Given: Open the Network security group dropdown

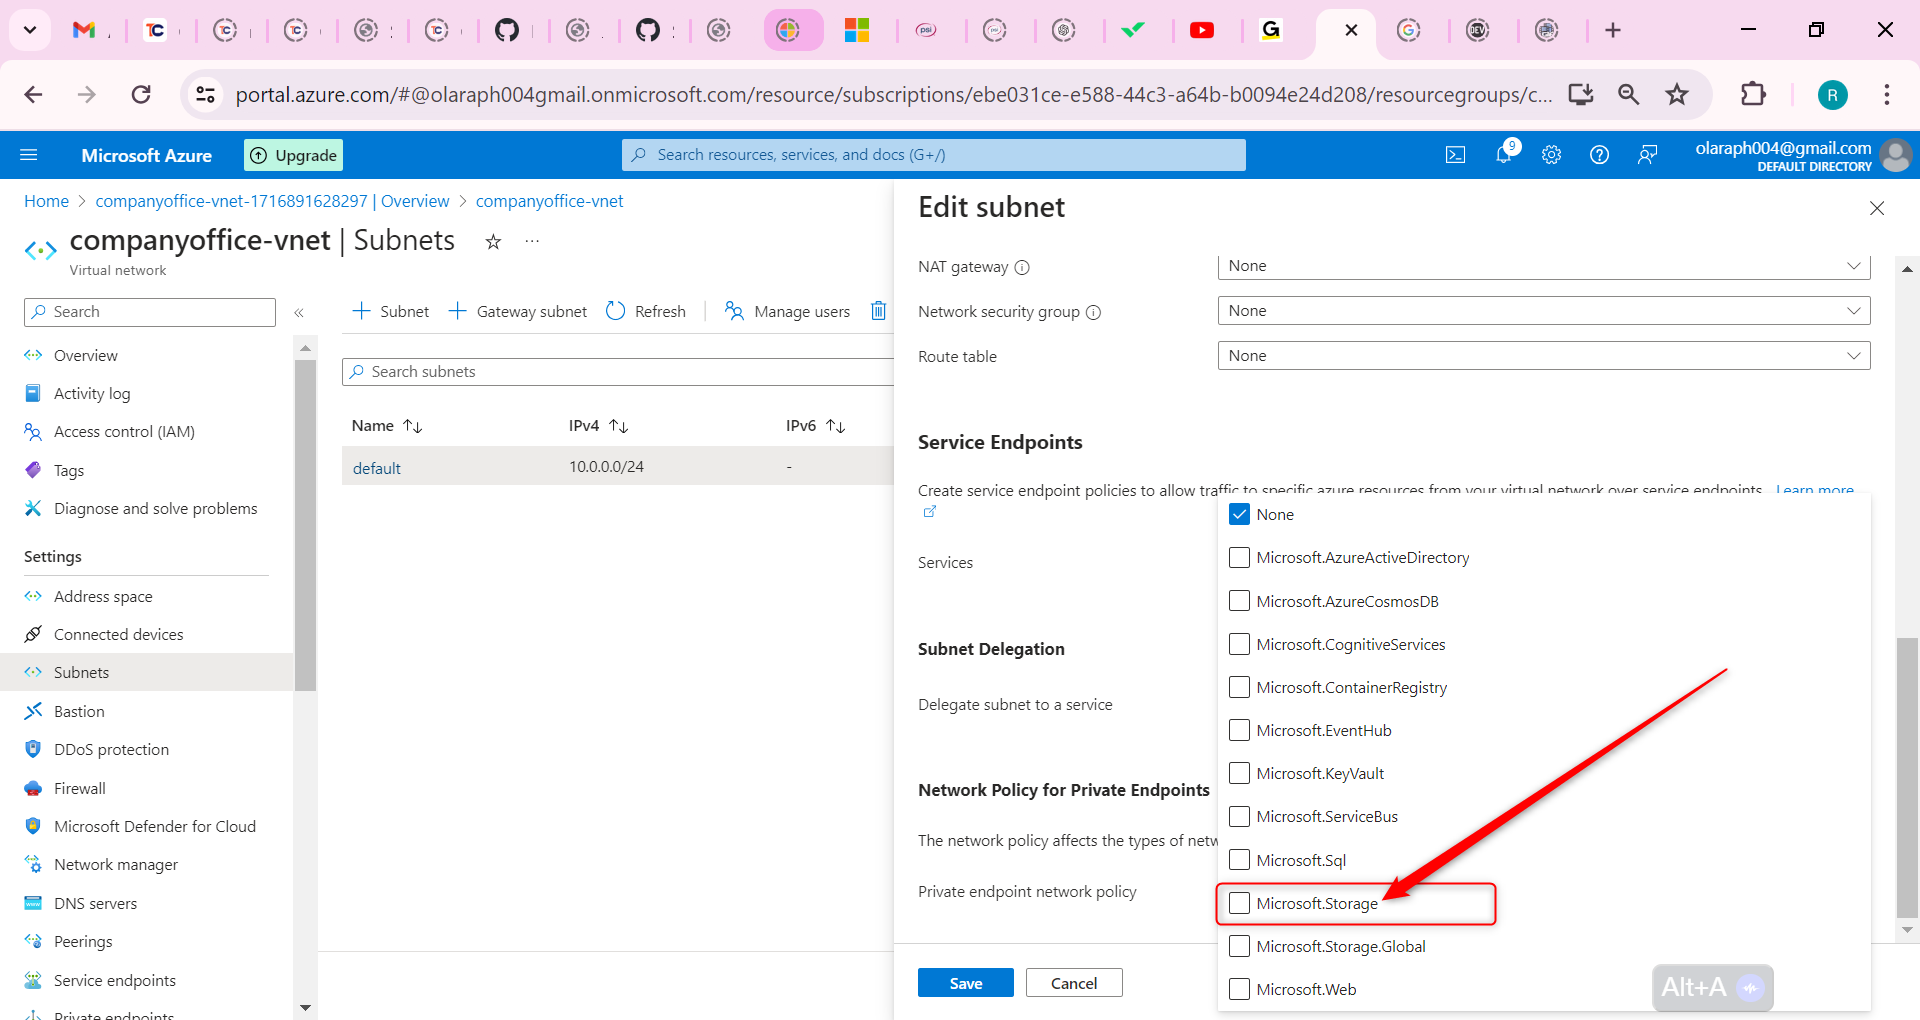Looking at the screenshot, I should [1543, 311].
